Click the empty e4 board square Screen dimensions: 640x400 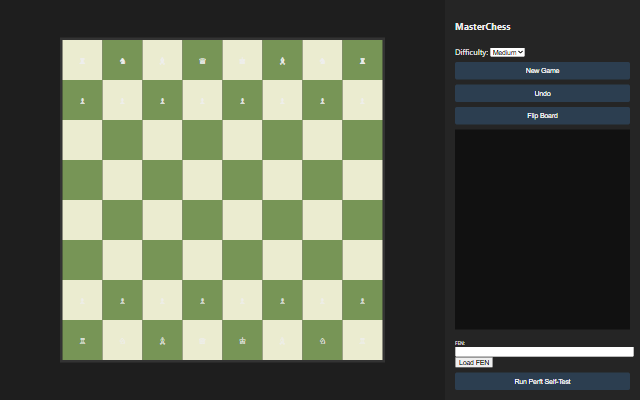[242, 220]
